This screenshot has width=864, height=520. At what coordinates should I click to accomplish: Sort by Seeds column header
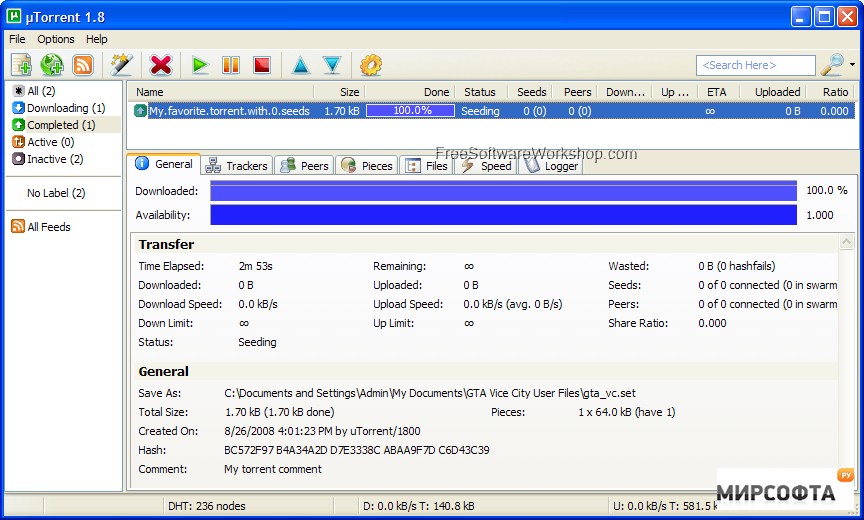click(x=531, y=92)
